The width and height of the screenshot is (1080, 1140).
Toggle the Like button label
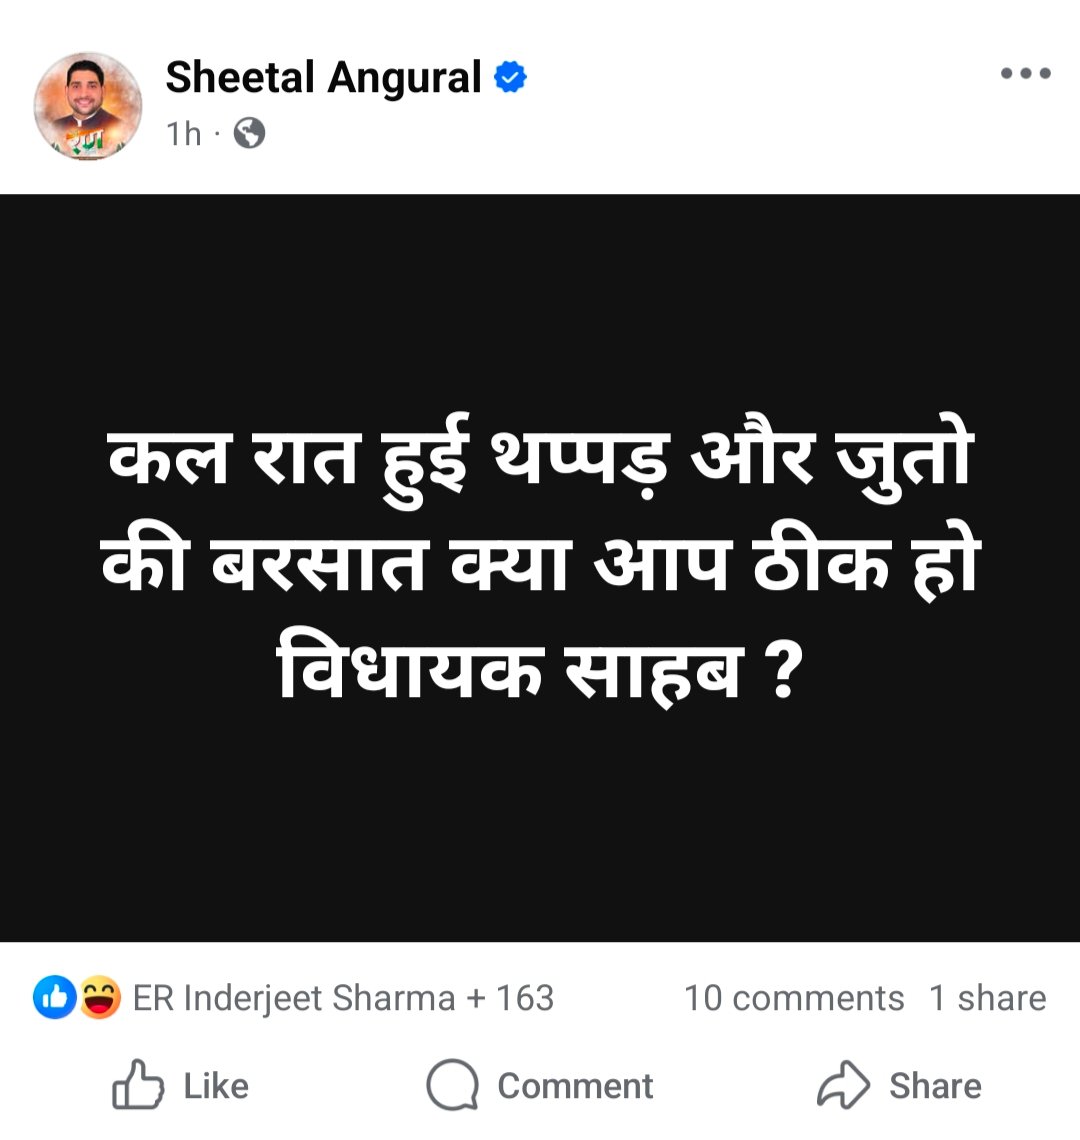pos(216,1086)
